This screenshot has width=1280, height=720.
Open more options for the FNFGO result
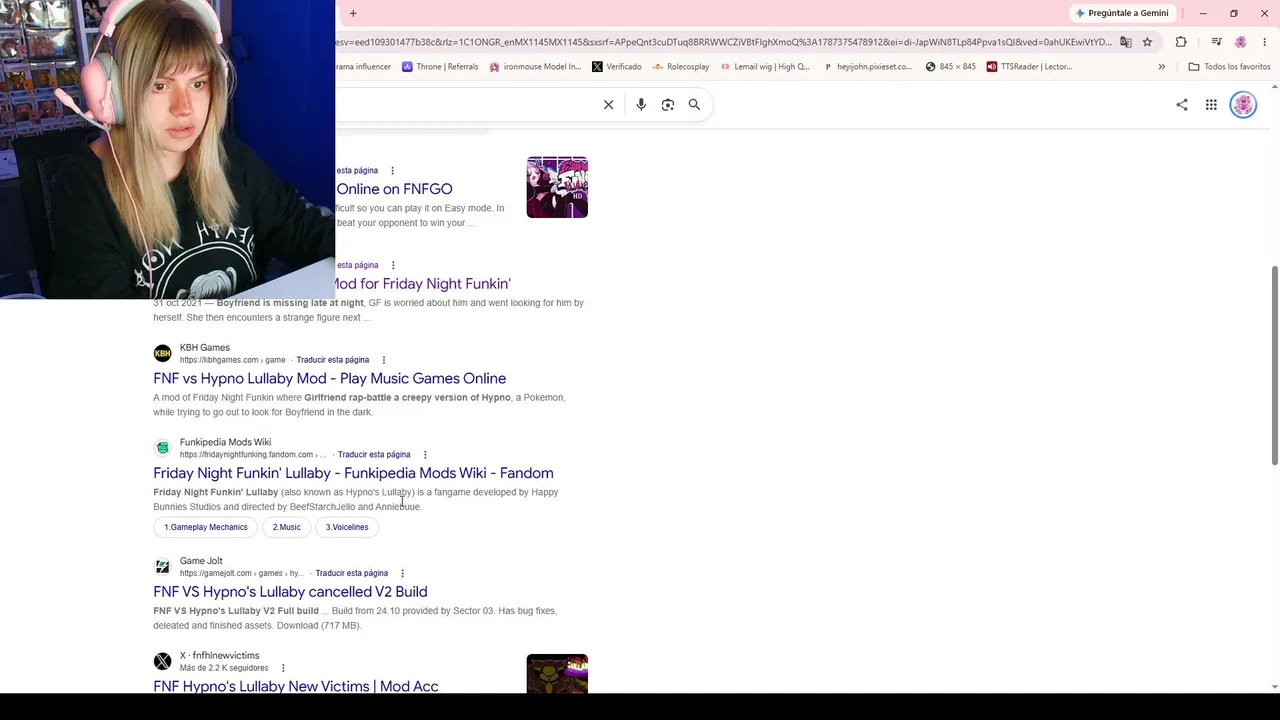pyautogui.click(x=392, y=171)
